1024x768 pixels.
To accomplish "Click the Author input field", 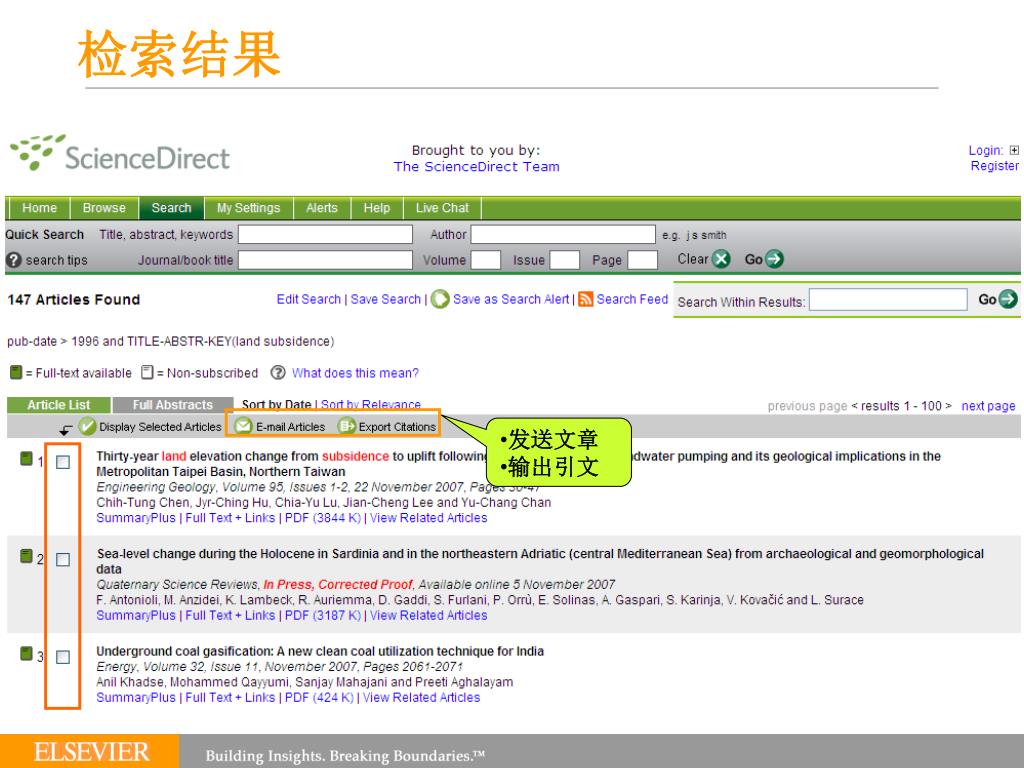I will [563, 234].
